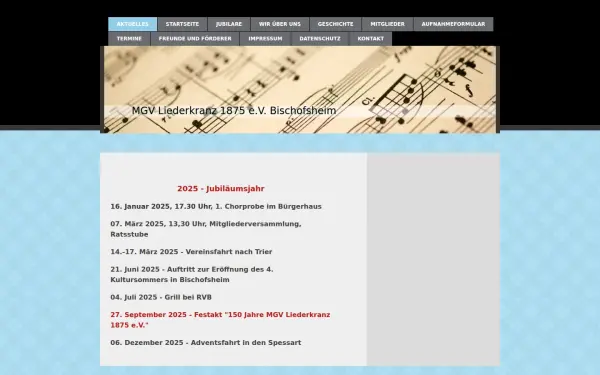
Task: Click the MGV Liederkranz 1875 e.V. Bischofsheim title
Action: (234, 111)
